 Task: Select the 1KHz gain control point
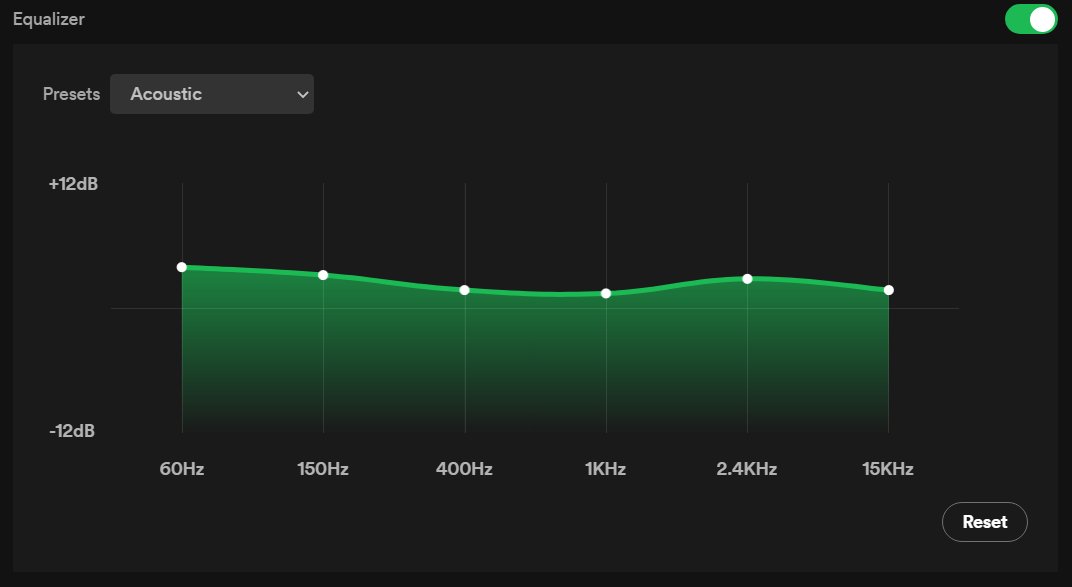click(x=604, y=293)
